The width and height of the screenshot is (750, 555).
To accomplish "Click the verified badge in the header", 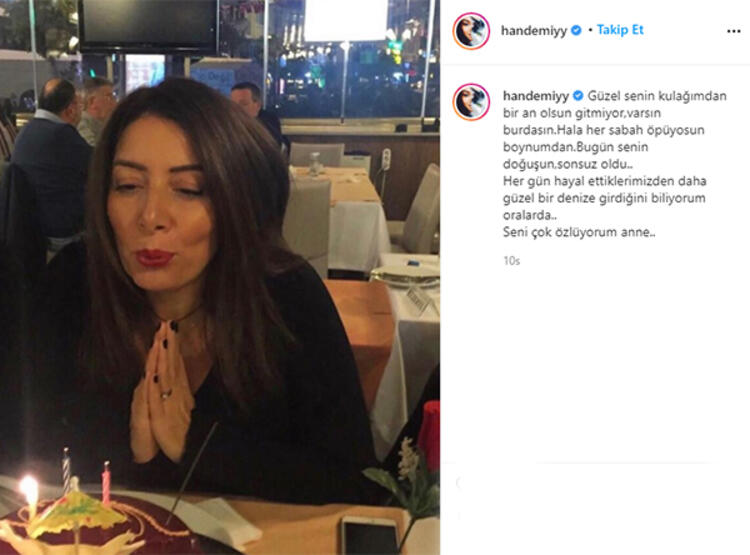I will pos(576,30).
